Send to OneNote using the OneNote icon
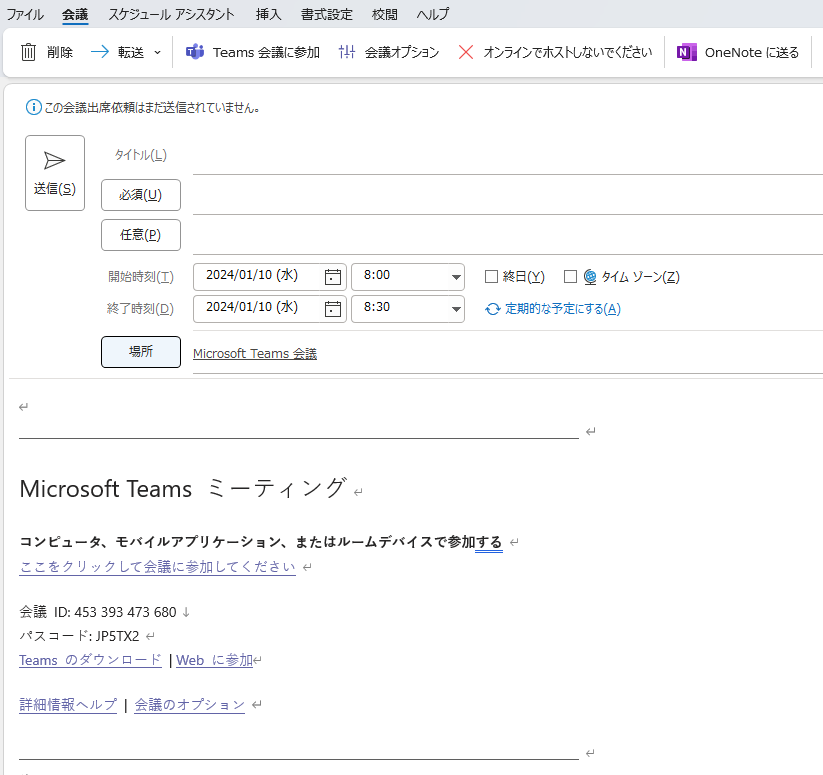The width and height of the screenshot is (823, 775). pos(687,52)
